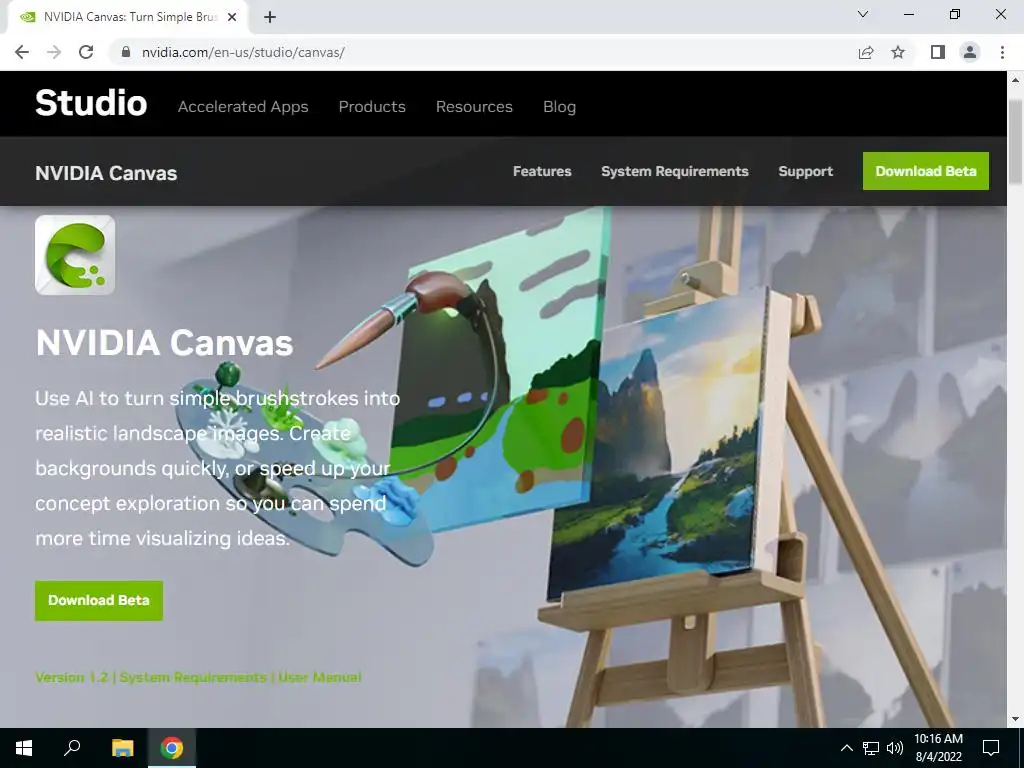Image resolution: width=1024 pixels, height=768 pixels.
Task: Open the Windows Start menu
Action: click(24, 748)
